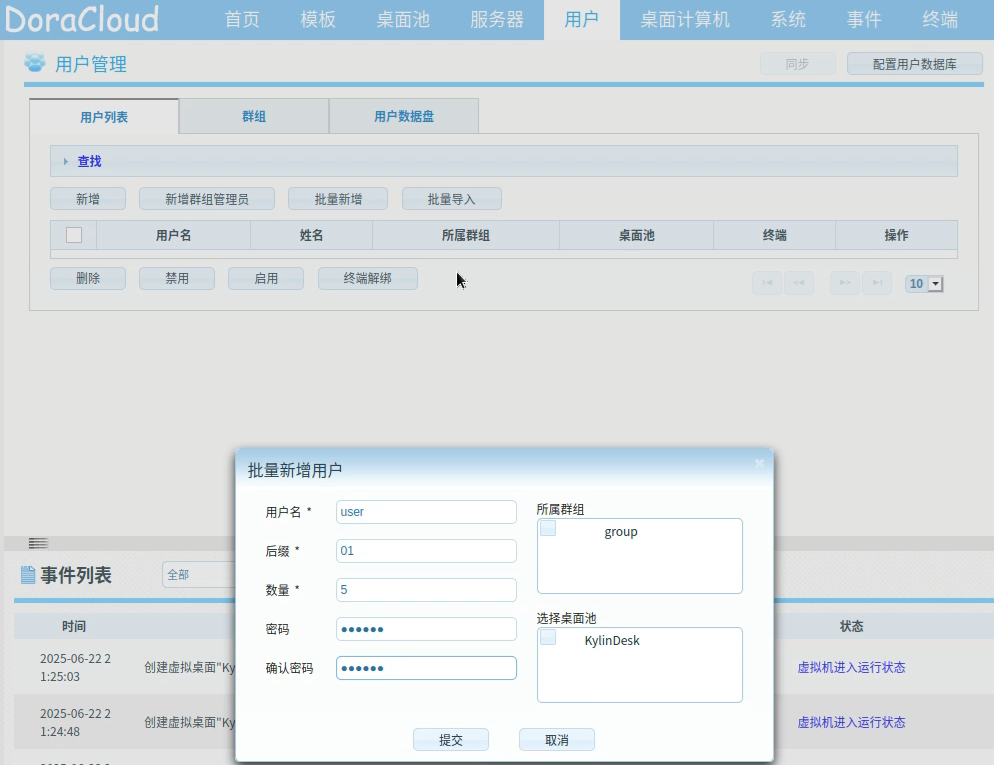Submit the batch user form via 提交

[450, 739]
